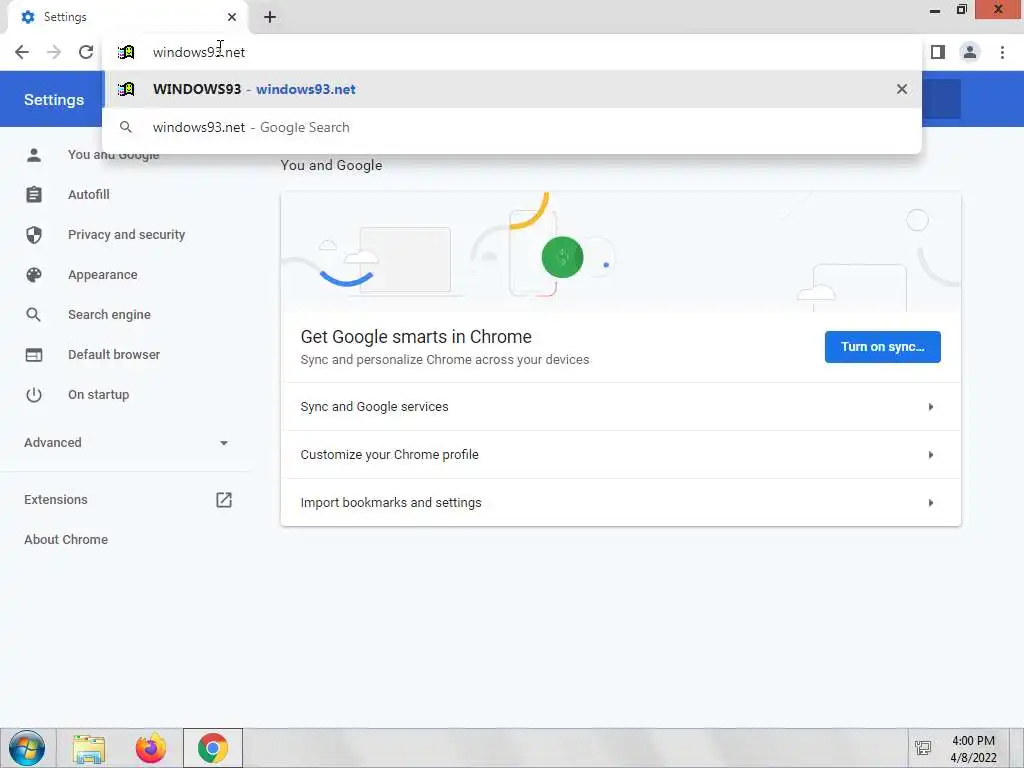
Task: Click the Advanced dropdown arrow
Action: tap(224, 443)
